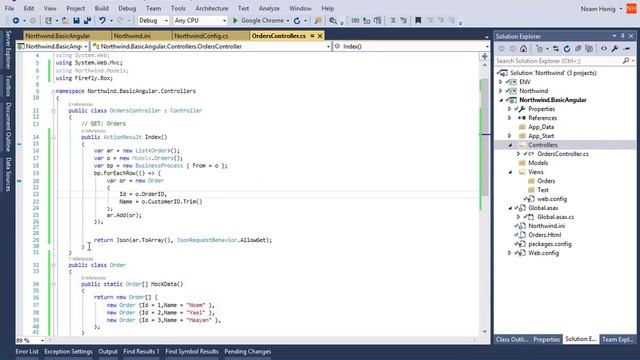Expand the ENV project node

pos(501,82)
